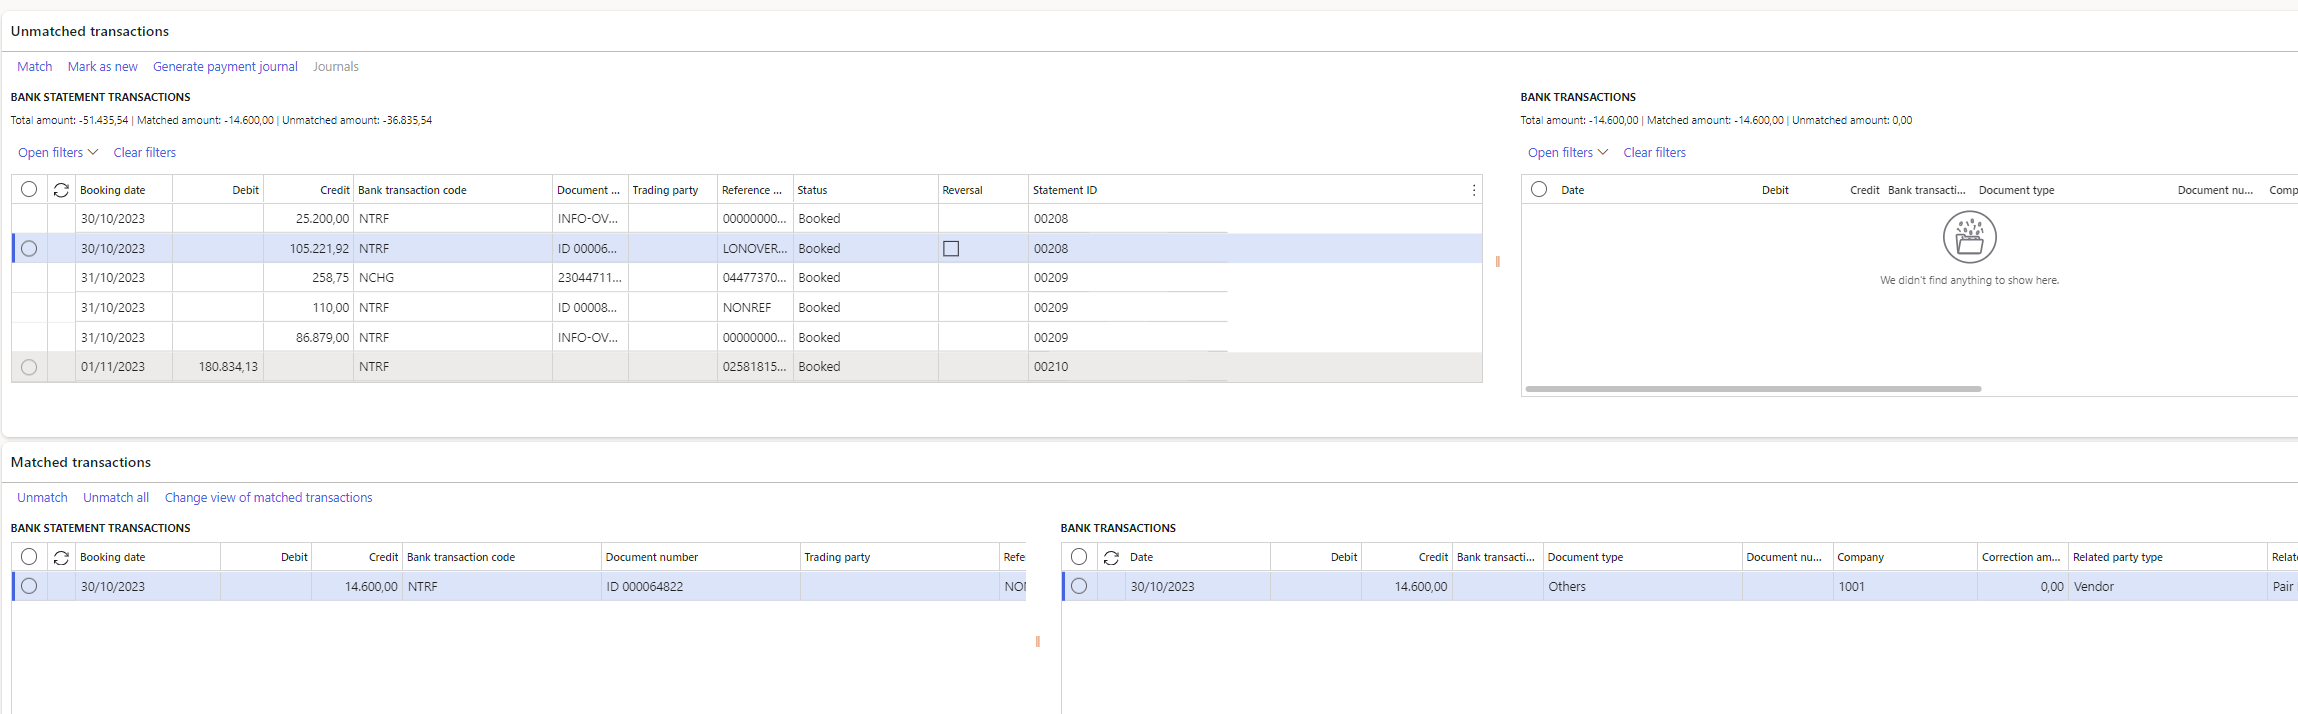This screenshot has width=2298, height=714.
Task: Click the Correction am... column header
Action: pos(2022,557)
